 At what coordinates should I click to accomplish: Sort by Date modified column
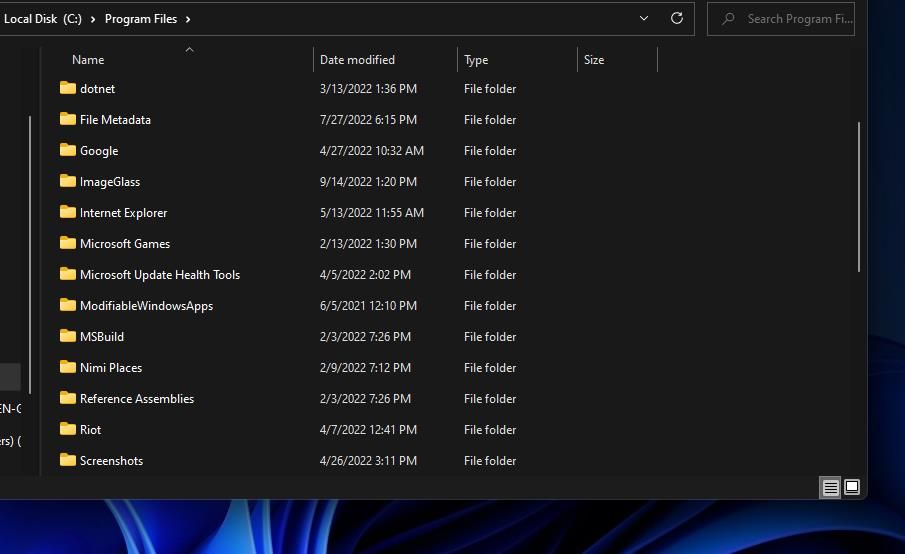[x=357, y=59]
